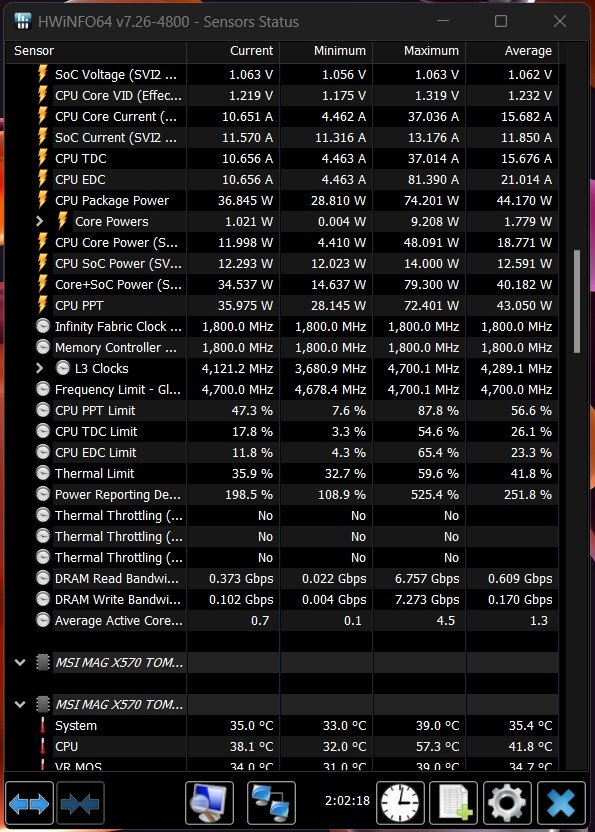Open the networked computers remote icon

coord(271,804)
